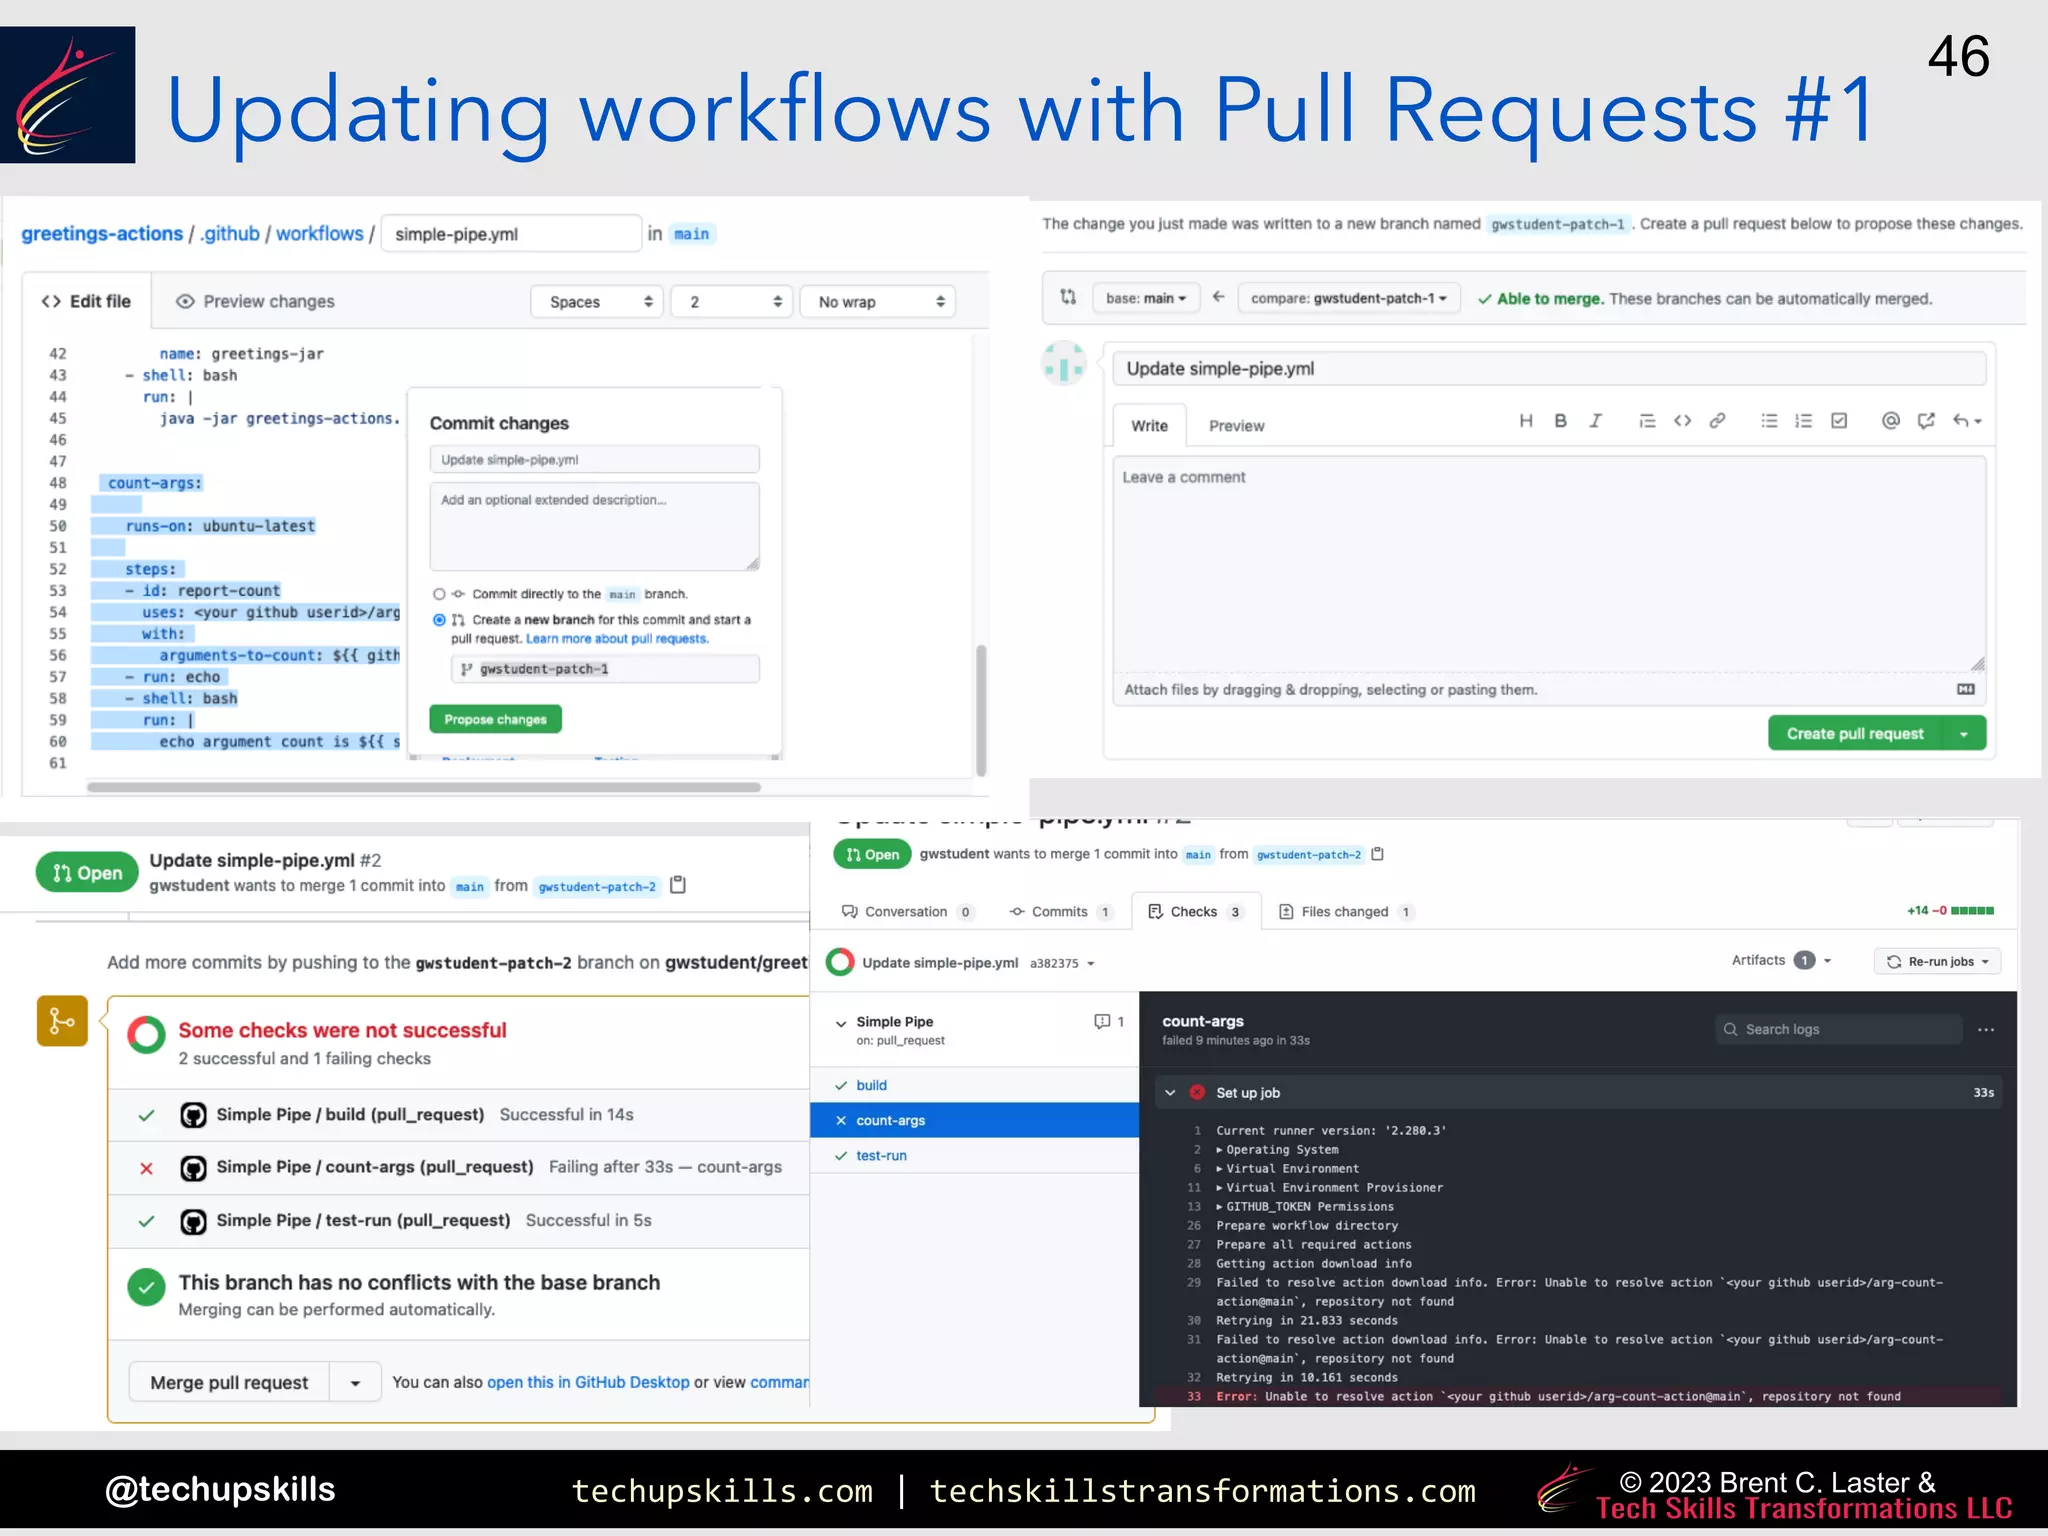Click the task list checkbox icon
Screen dimensions: 2048x1536
(x=1839, y=421)
